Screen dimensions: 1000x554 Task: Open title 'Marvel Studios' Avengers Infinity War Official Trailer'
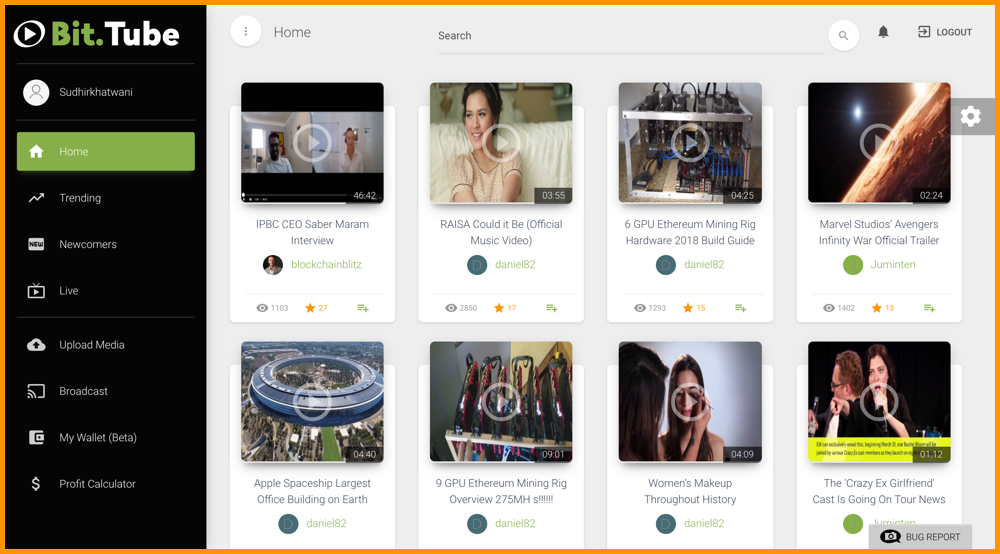(x=879, y=232)
